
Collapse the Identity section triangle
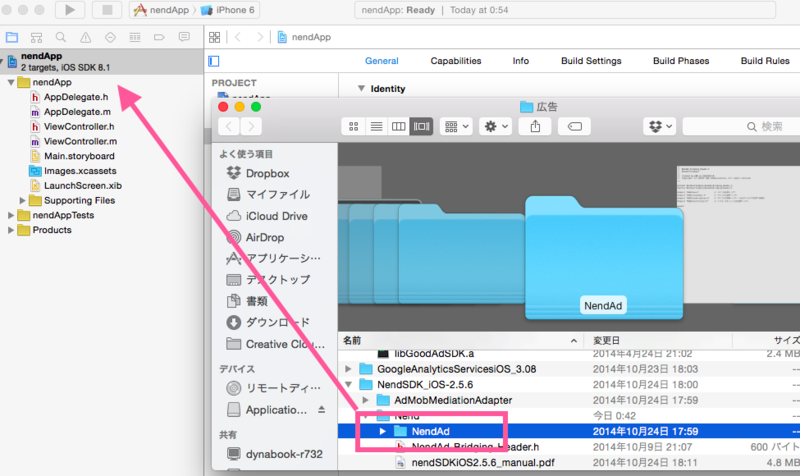pos(361,88)
